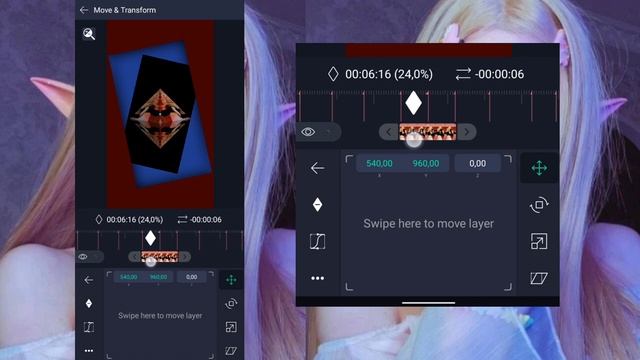
Task: Open the magnifier zoom tool in the preview
Action: [x=89, y=34]
